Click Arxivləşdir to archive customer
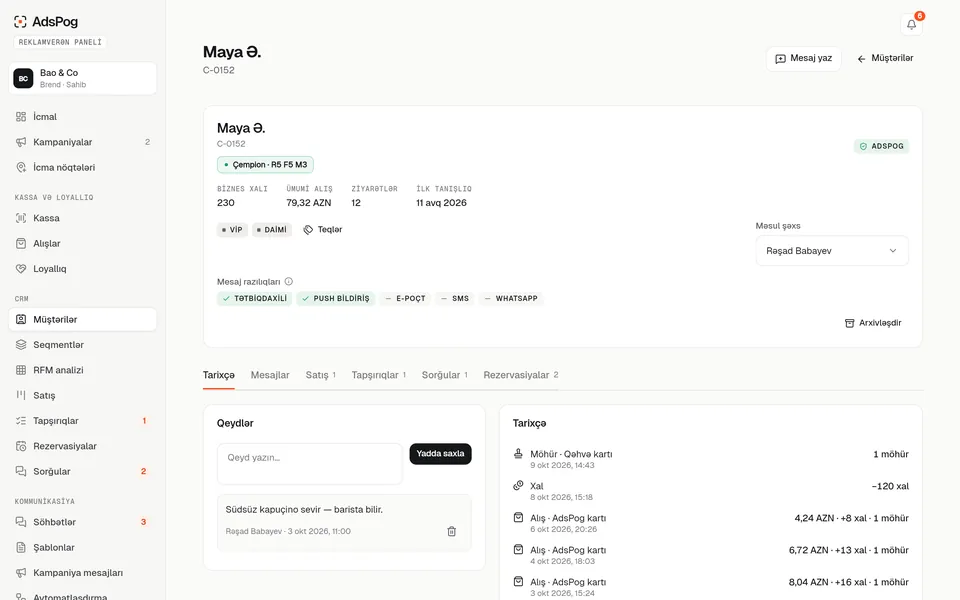The image size is (960, 600). click(x=873, y=323)
